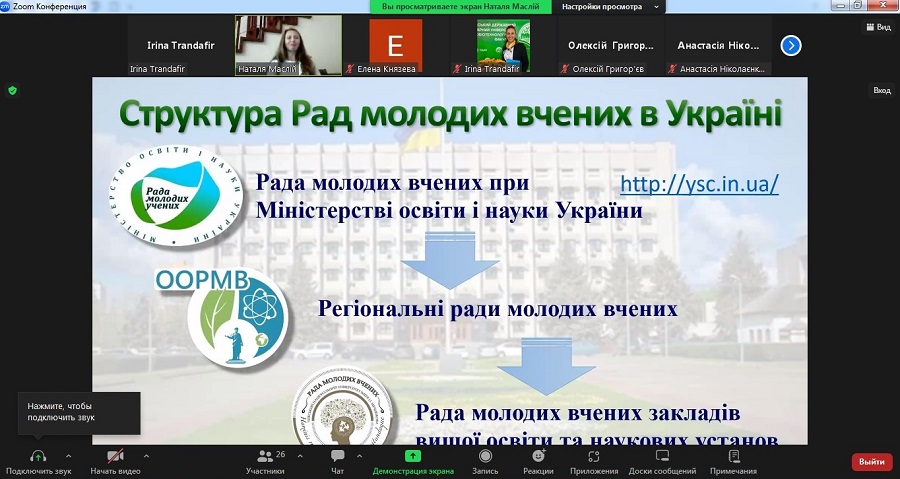Show next participants with the blue arrow
This screenshot has height=479, width=900.
point(790,45)
